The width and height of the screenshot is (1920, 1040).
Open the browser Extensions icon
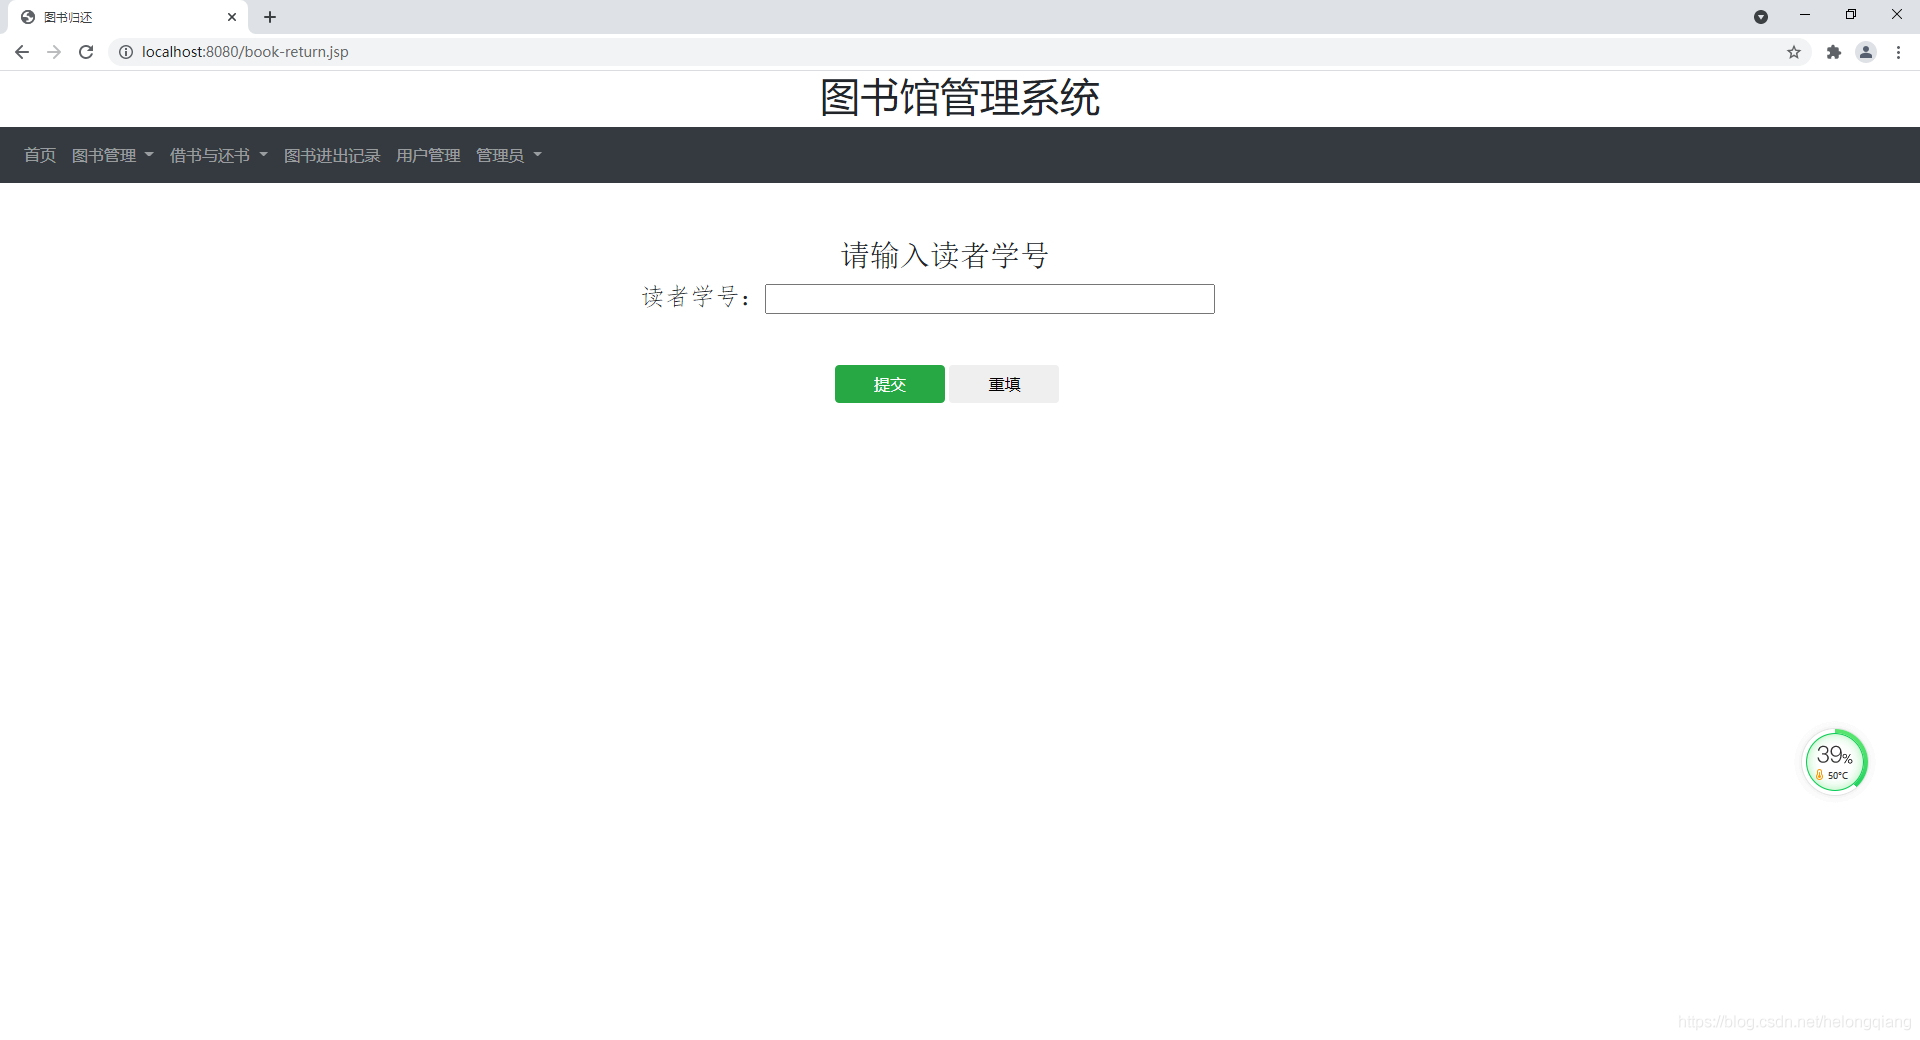[x=1834, y=51]
